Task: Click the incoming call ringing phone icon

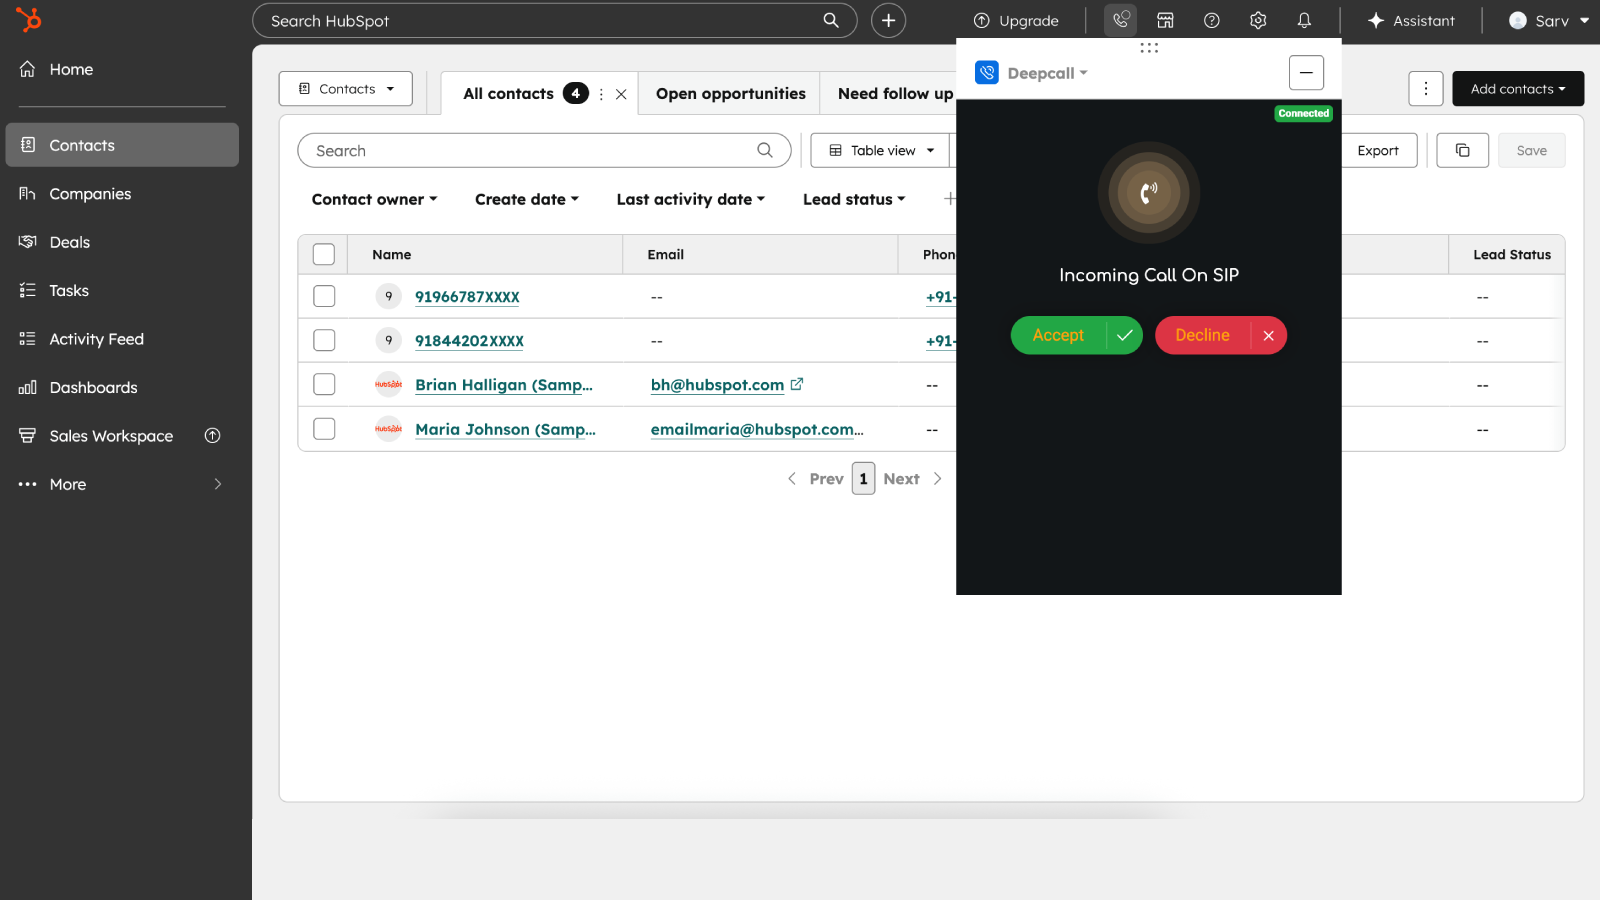Action: click(x=1149, y=192)
